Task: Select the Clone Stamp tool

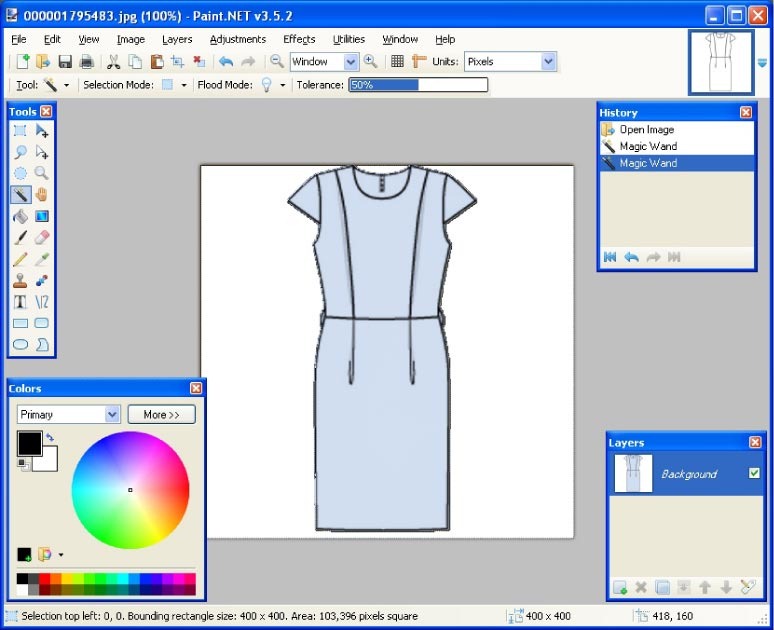Action: pyautogui.click(x=20, y=281)
